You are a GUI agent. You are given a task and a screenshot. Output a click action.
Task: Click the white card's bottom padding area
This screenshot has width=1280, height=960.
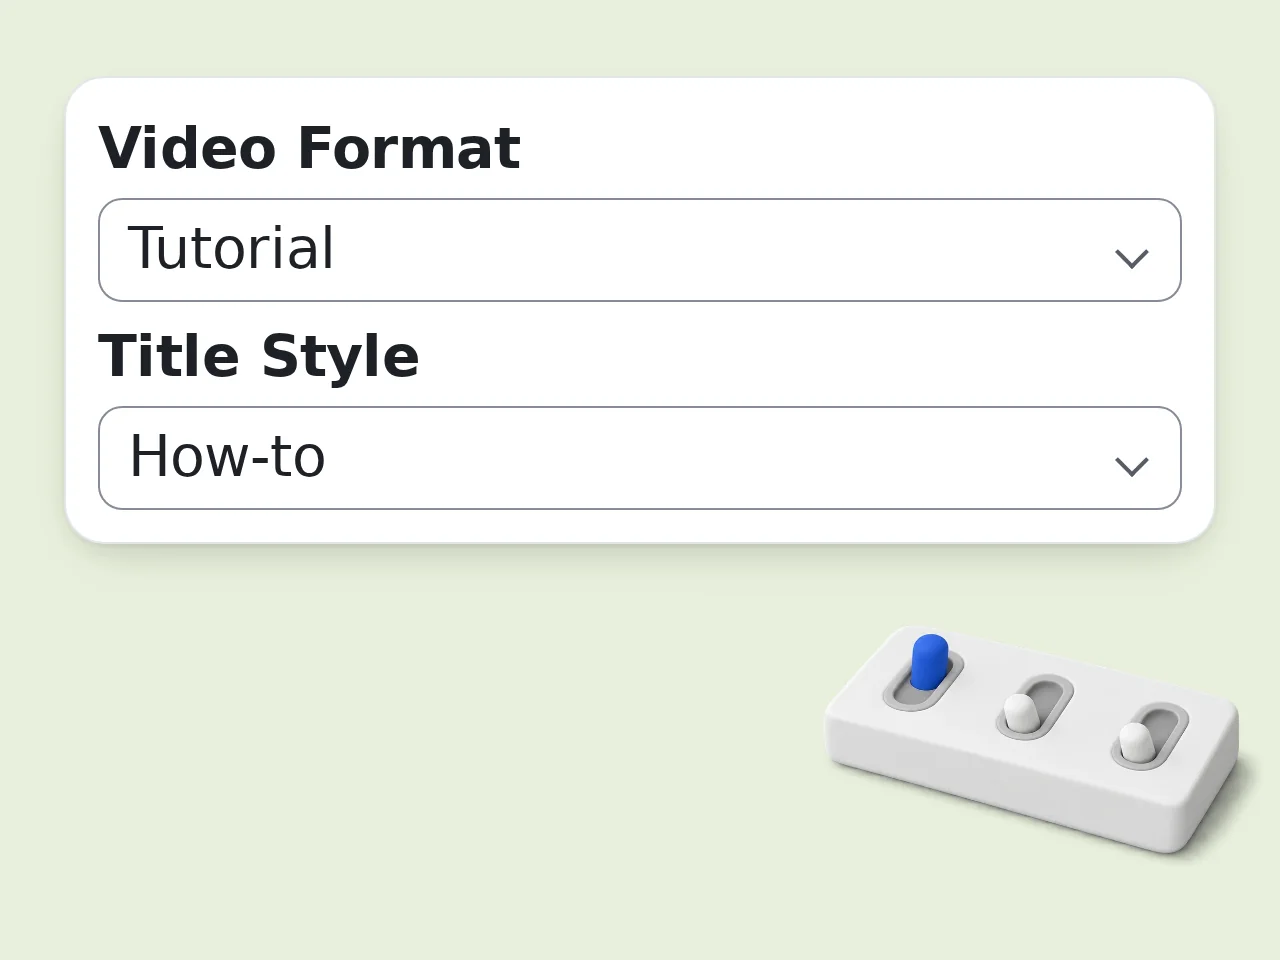640,526
